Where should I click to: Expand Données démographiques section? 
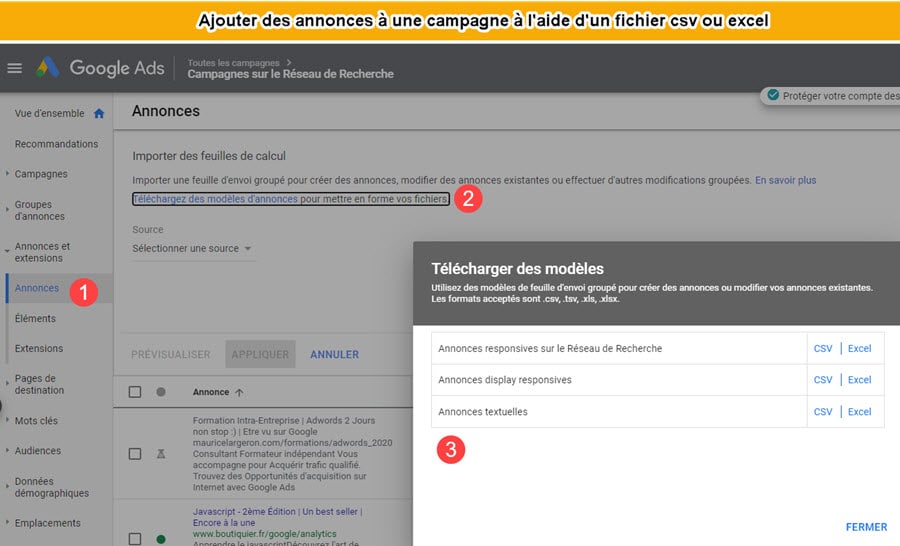click(7, 486)
